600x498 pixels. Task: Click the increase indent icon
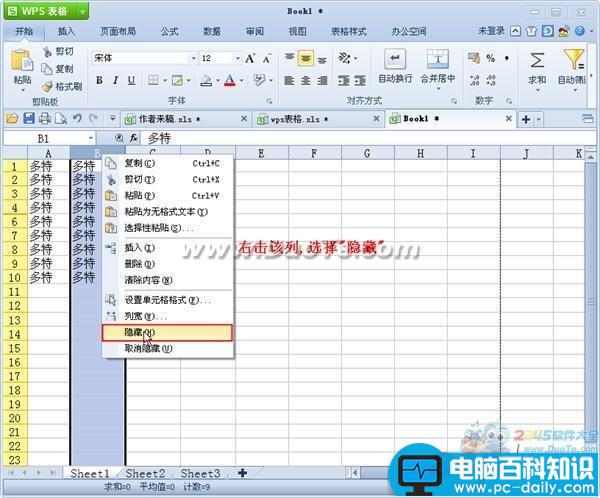click(360, 81)
